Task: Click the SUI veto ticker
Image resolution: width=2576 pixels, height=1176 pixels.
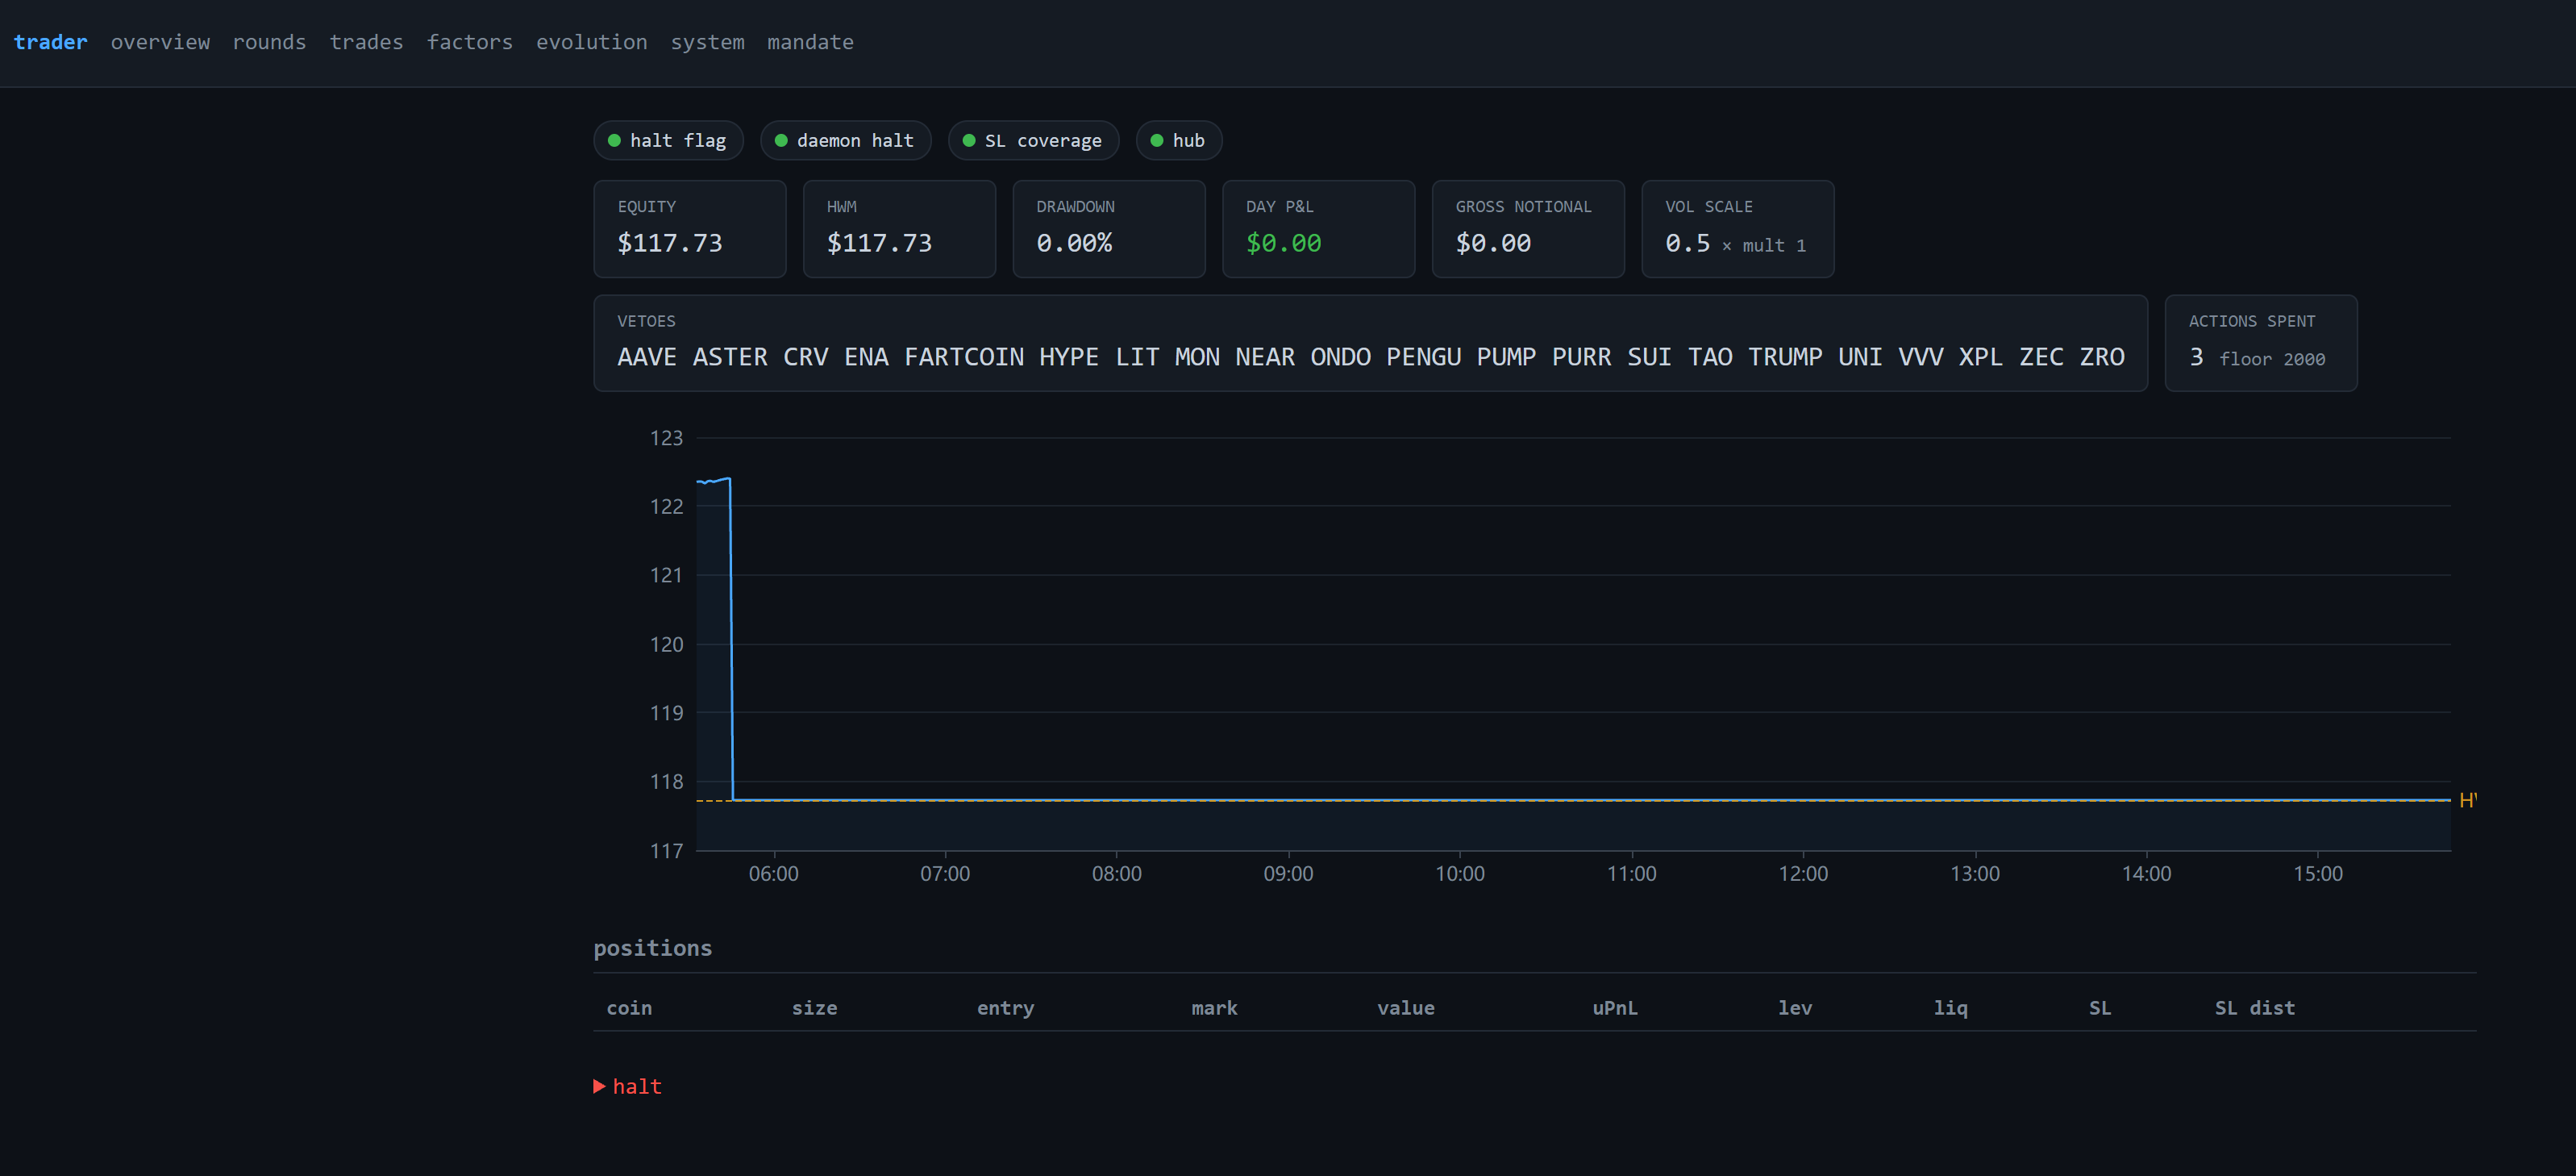Action: [1649, 357]
